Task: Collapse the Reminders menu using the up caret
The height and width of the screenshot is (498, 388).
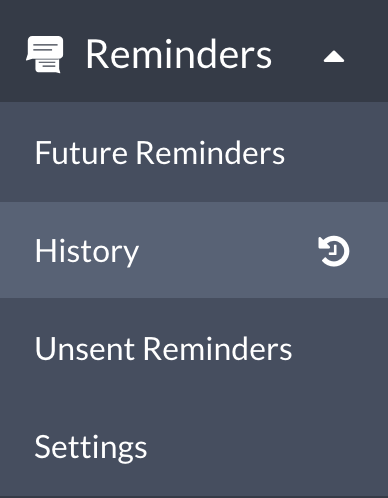Action: 334,57
